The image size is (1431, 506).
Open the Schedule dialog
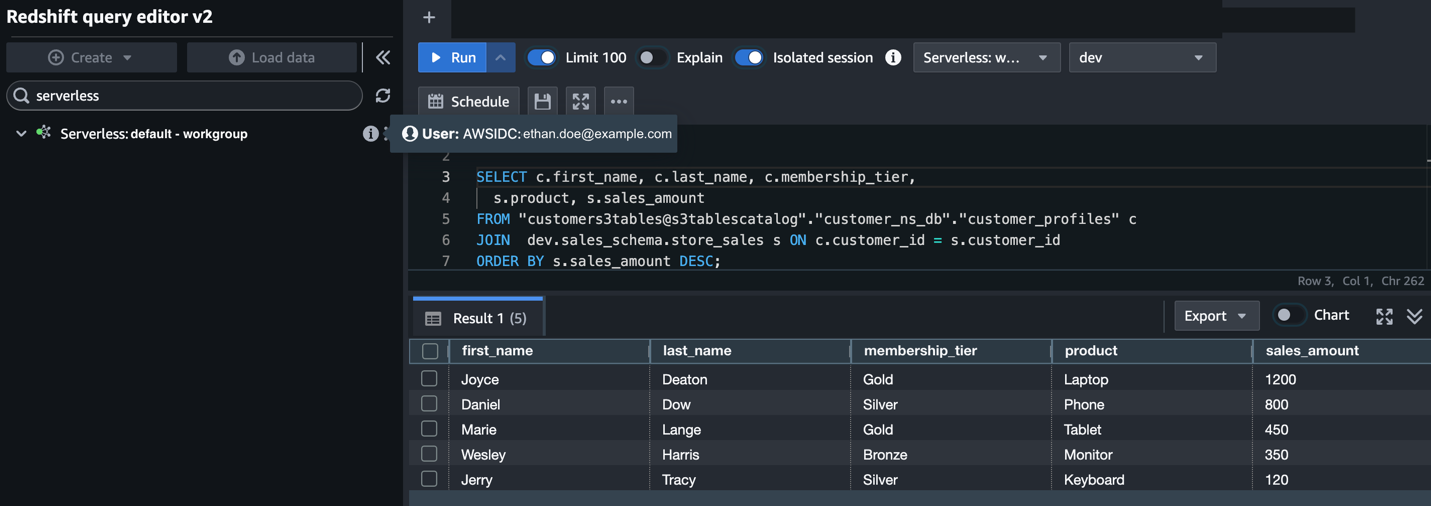[469, 101]
